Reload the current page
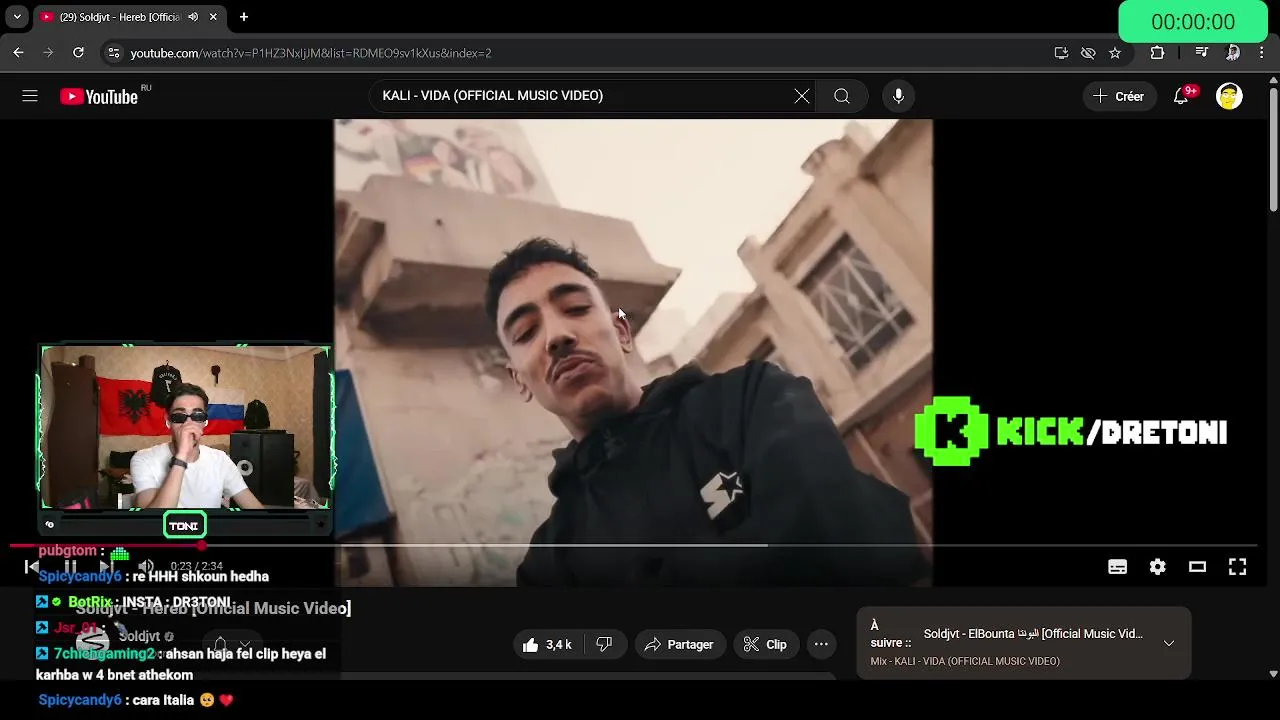 pyautogui.click(x=78, y=53)
